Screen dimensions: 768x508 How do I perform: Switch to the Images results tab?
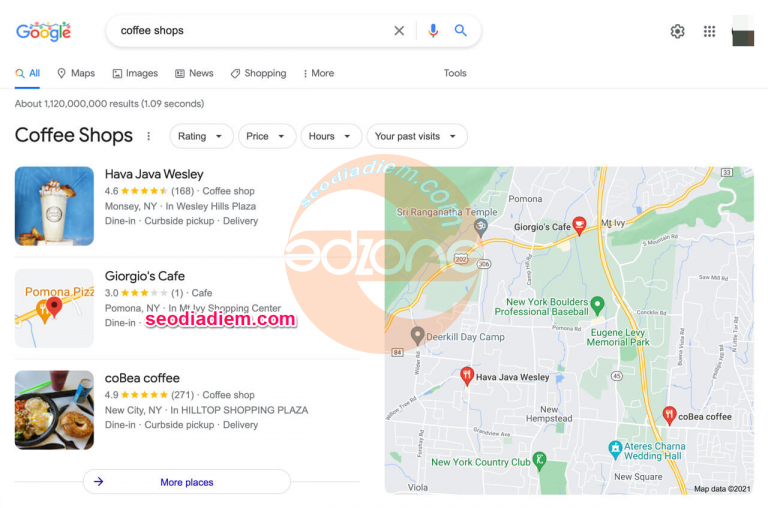pyautogui.click(x=135, y=73)
